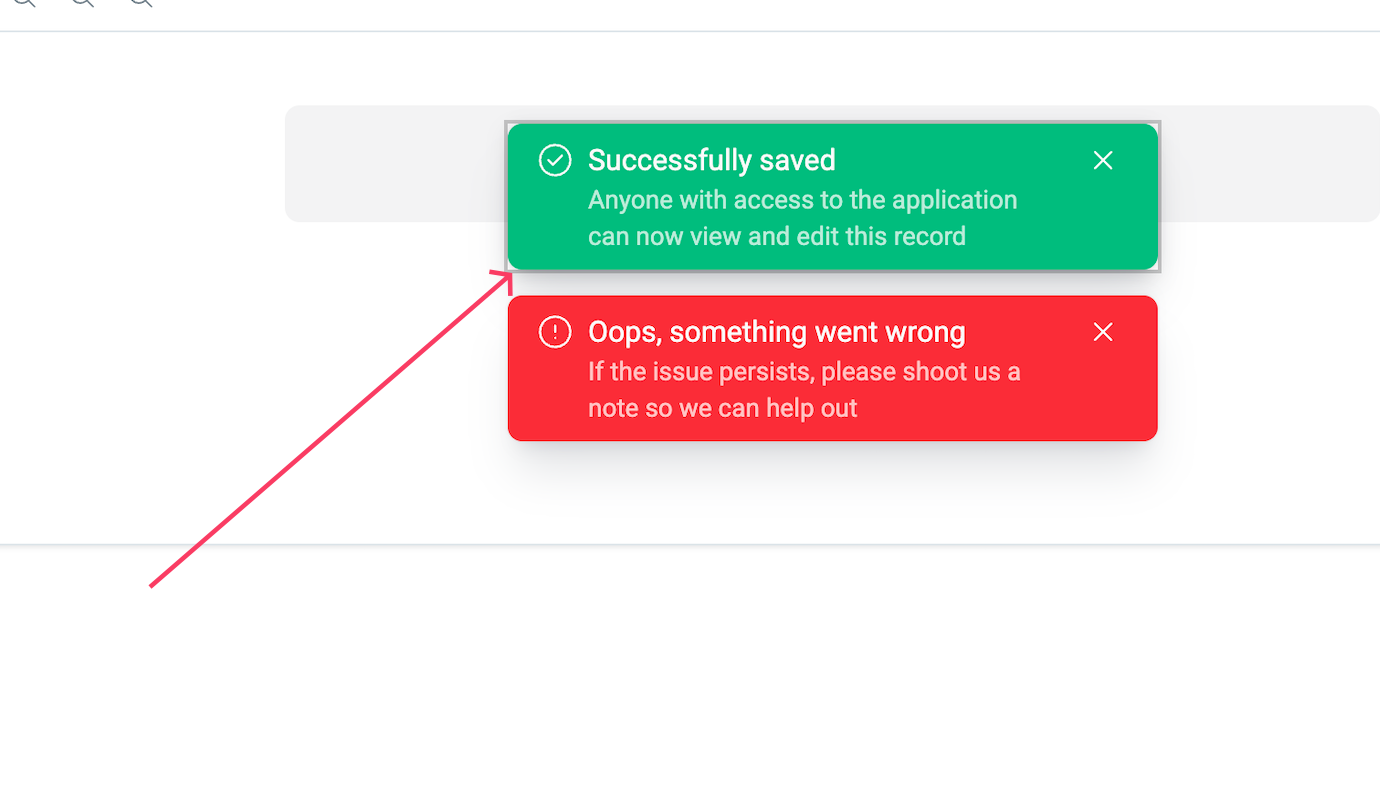The height and width of the screenshot is (804, 1380).
Task: Click the checkmark circle success icon
Action: pos(555,160)
